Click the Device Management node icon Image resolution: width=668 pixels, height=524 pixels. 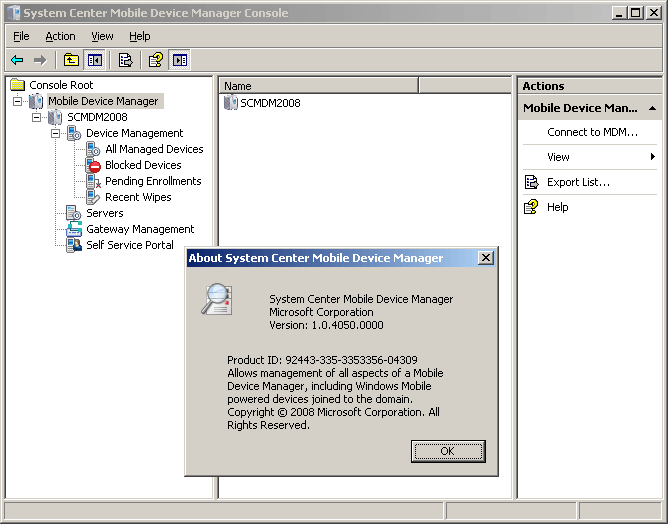coord(74,133)
